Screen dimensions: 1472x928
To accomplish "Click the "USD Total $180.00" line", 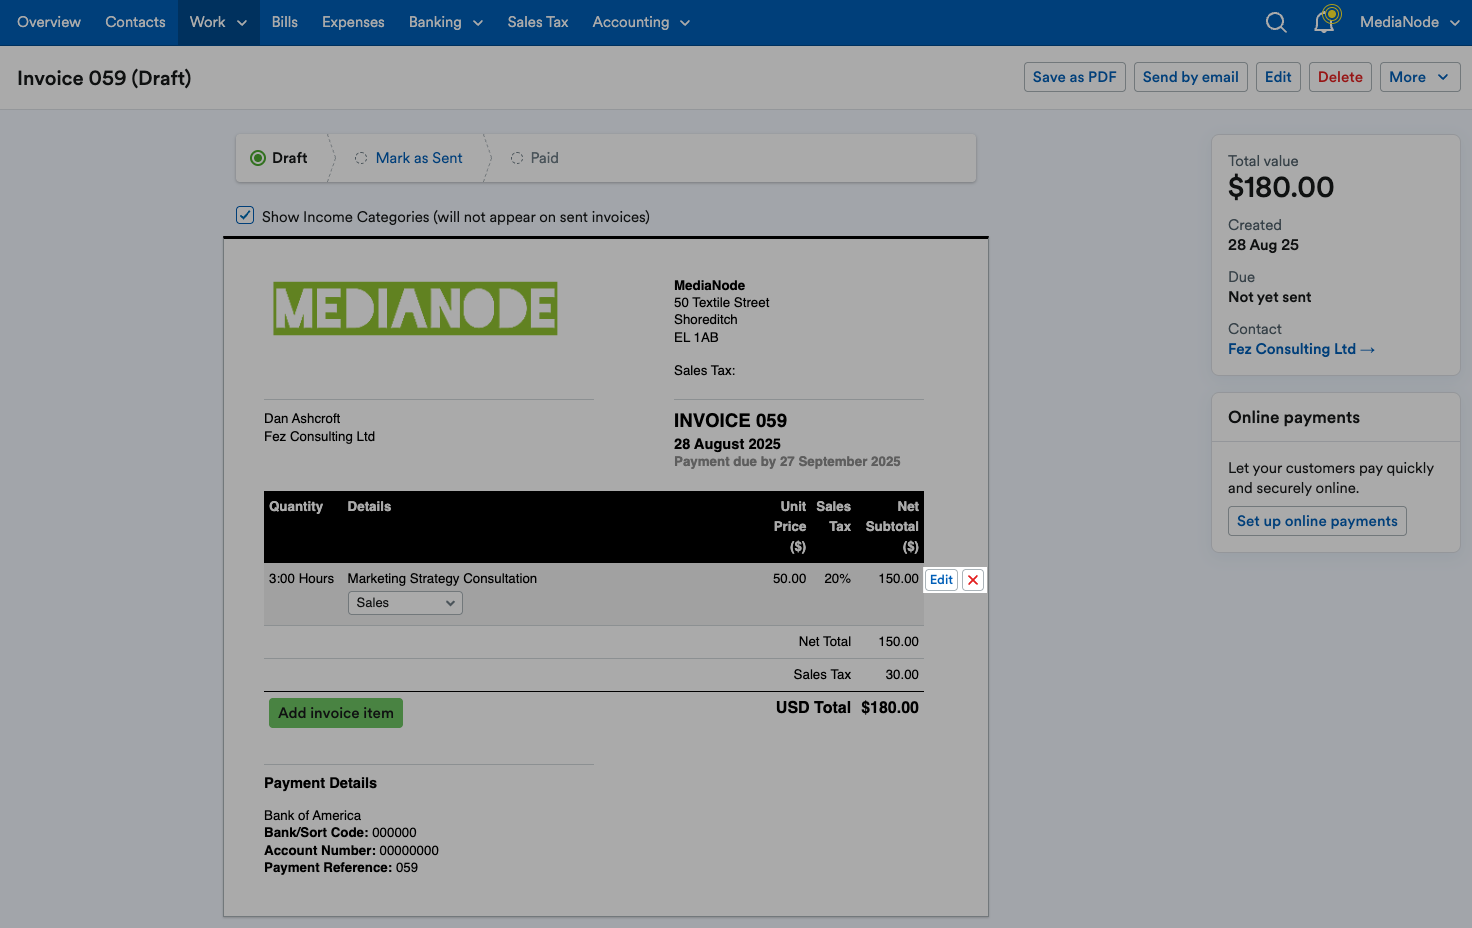I will click(x=847, y=707).
